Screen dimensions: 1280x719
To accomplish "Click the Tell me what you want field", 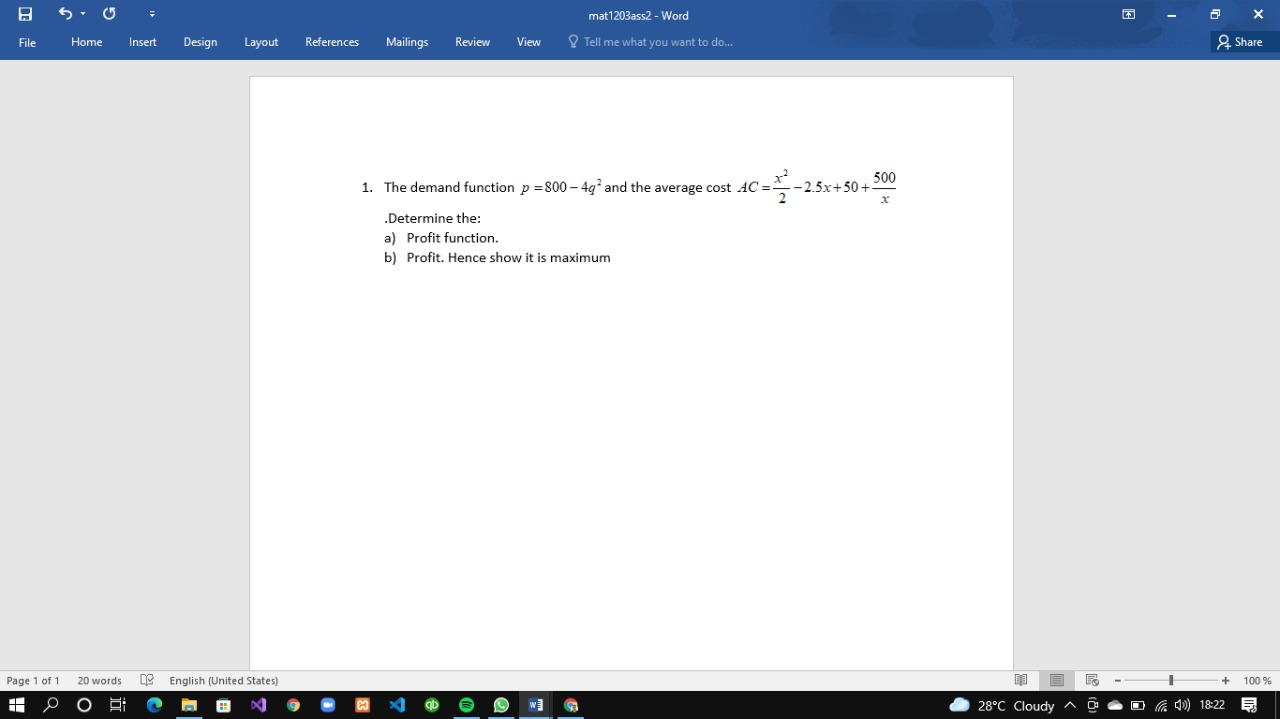I will pos(650,42).
